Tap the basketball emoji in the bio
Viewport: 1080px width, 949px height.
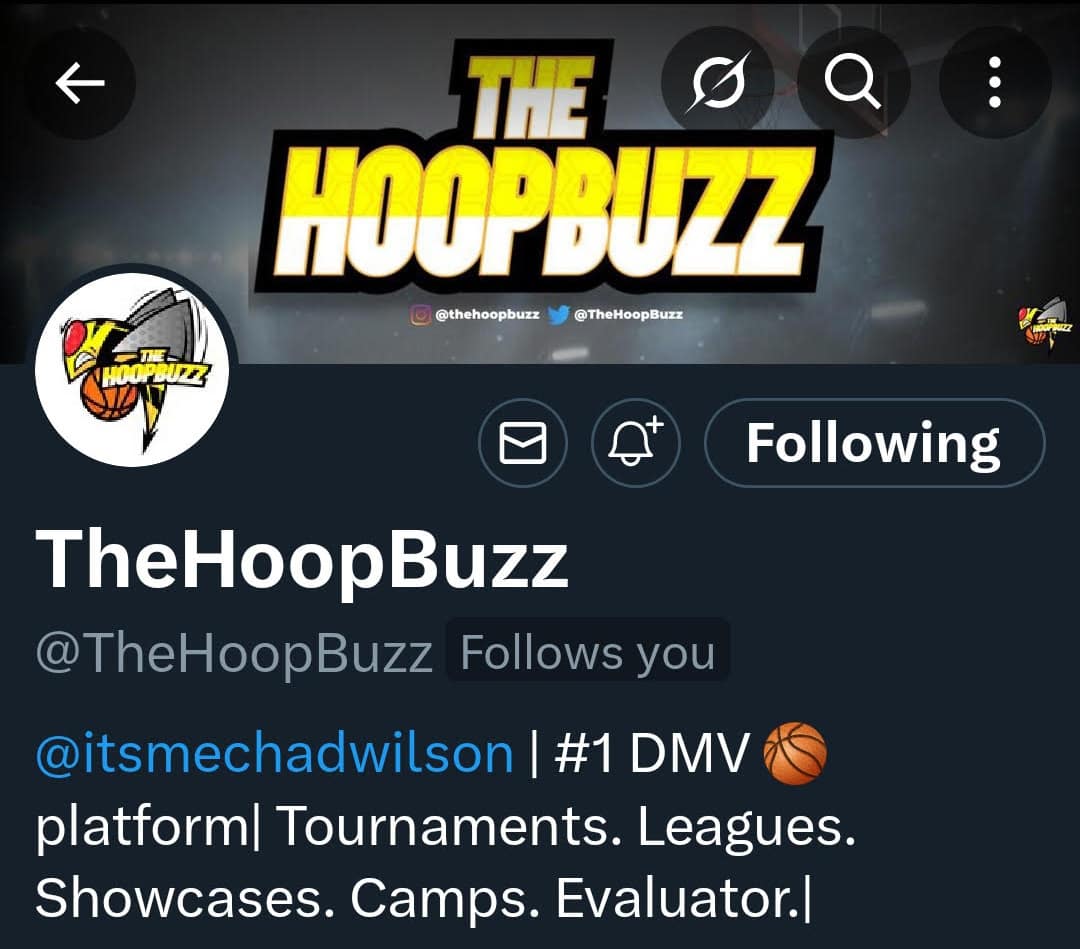[x=795, y=753]
